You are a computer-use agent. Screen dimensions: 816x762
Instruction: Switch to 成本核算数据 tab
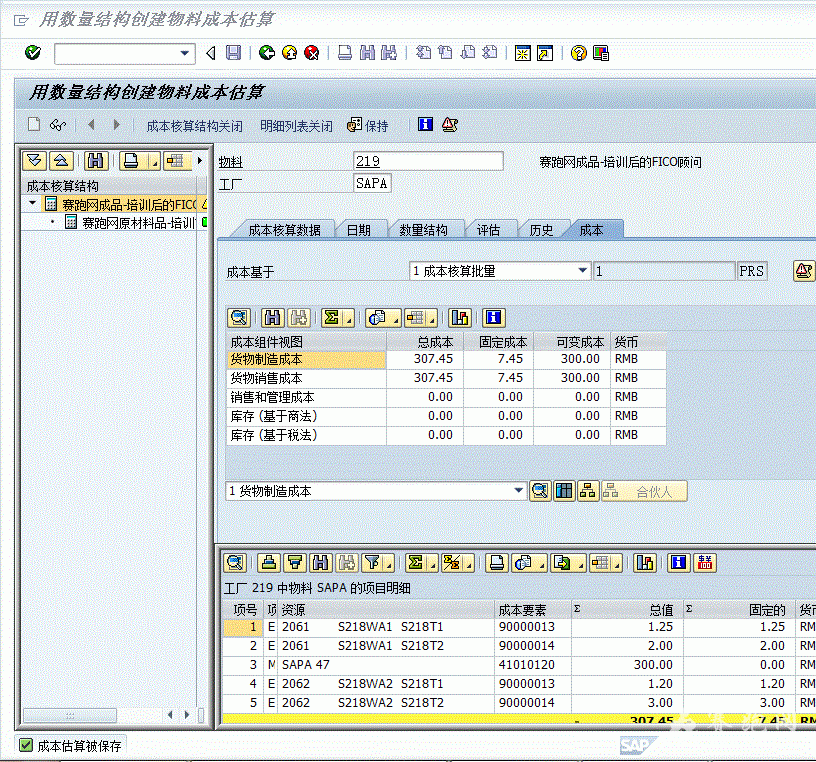(x=284, y=230)
